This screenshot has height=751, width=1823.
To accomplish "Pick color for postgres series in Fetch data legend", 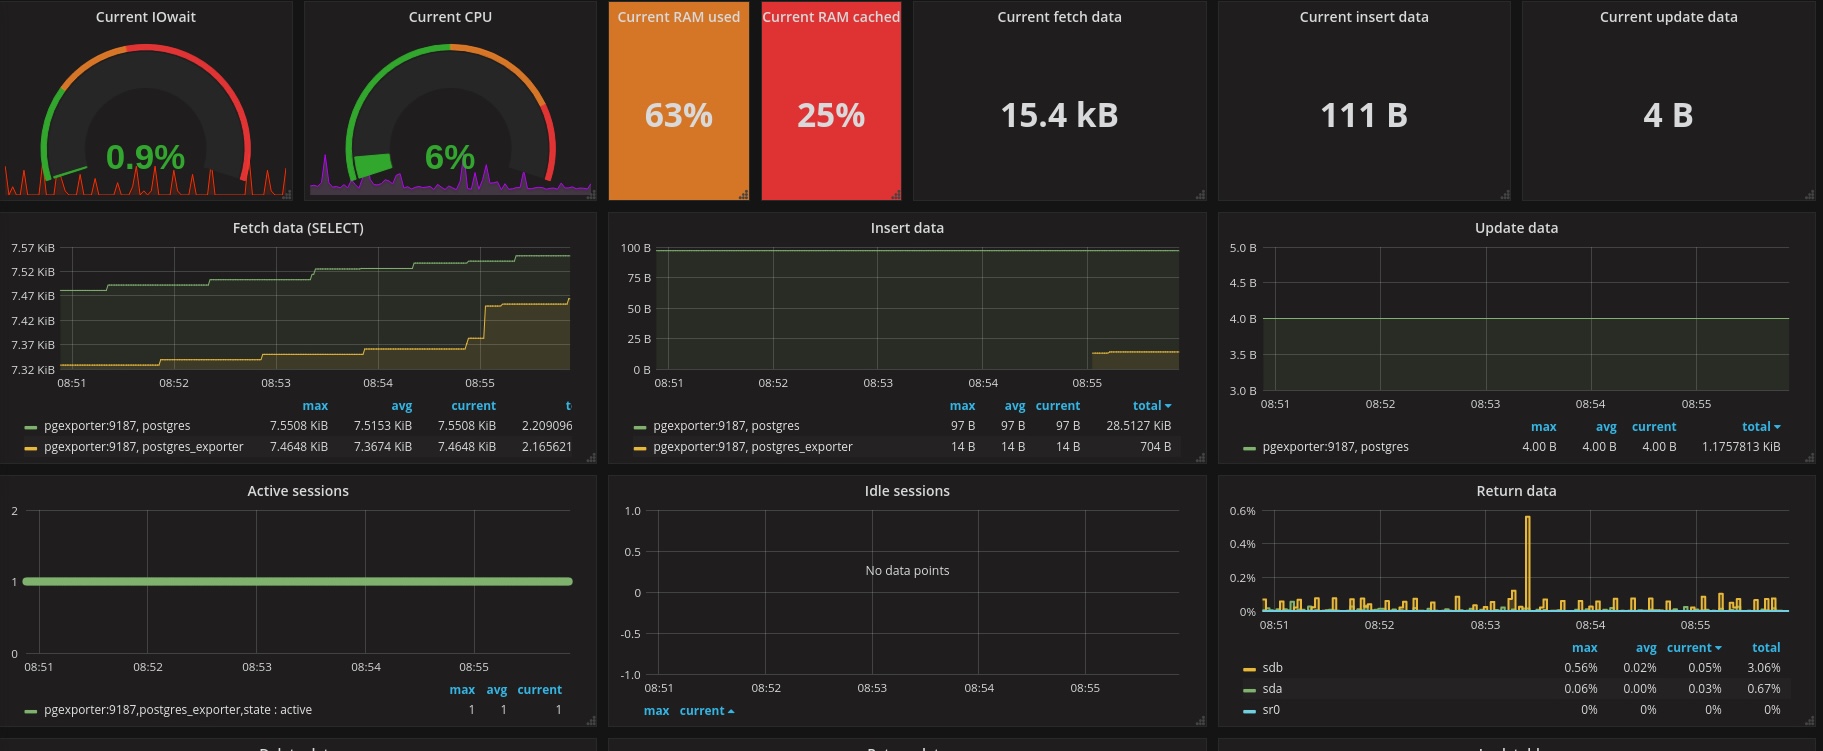I will click(x=31, y=427).
